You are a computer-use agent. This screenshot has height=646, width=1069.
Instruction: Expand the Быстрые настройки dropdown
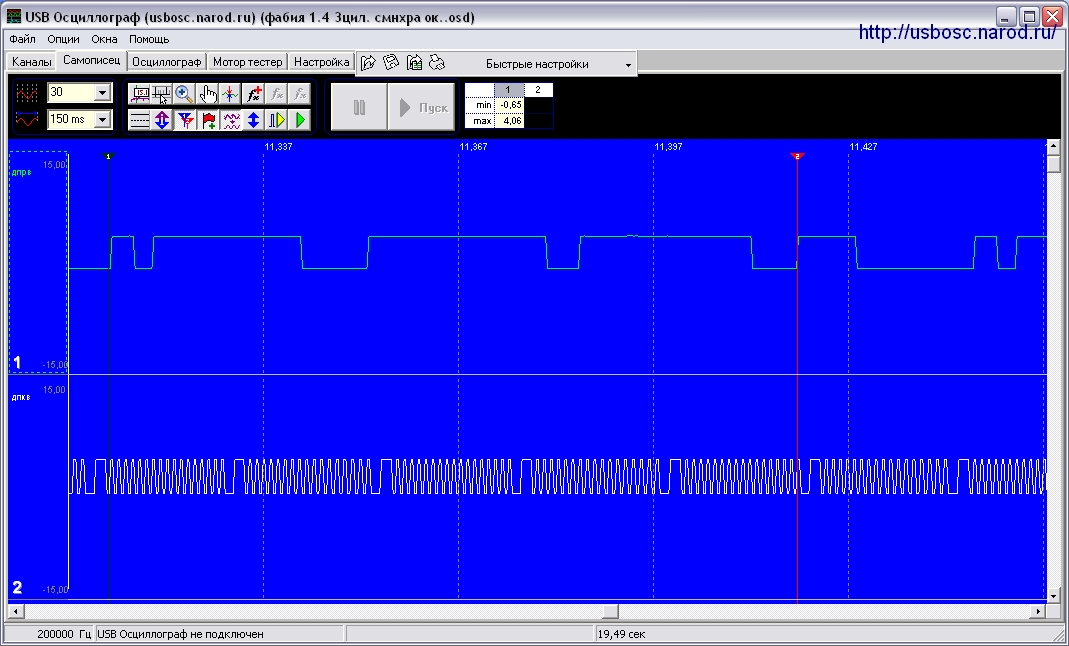coord(627,65)
